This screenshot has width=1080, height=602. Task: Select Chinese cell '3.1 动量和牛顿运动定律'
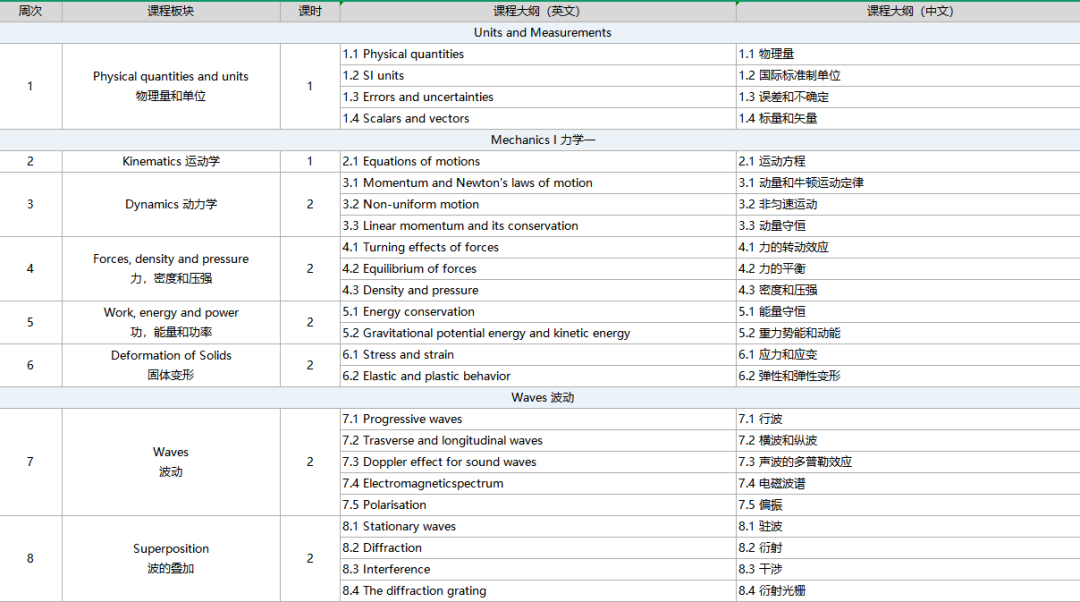[908, 183]
